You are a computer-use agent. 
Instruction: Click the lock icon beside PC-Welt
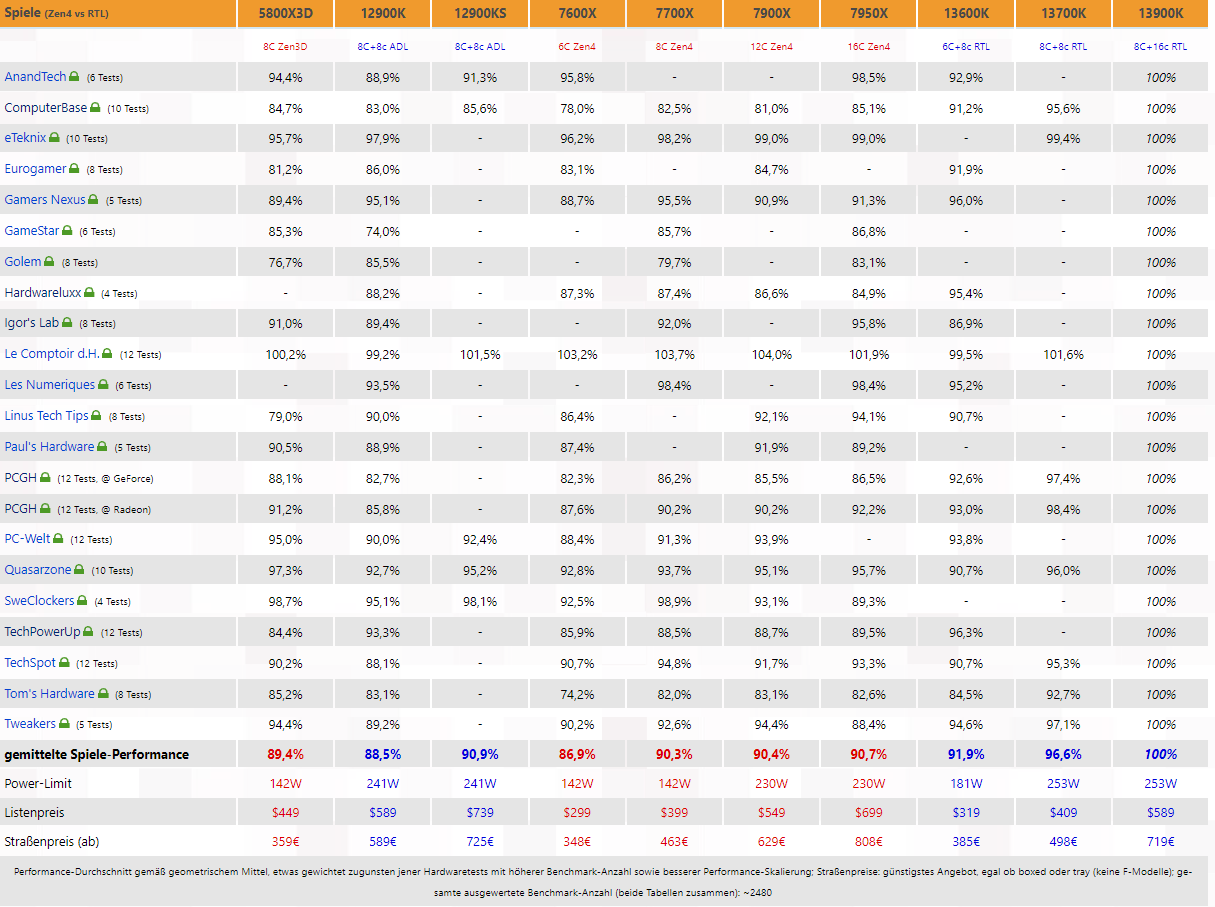click(x=58, y=539)
